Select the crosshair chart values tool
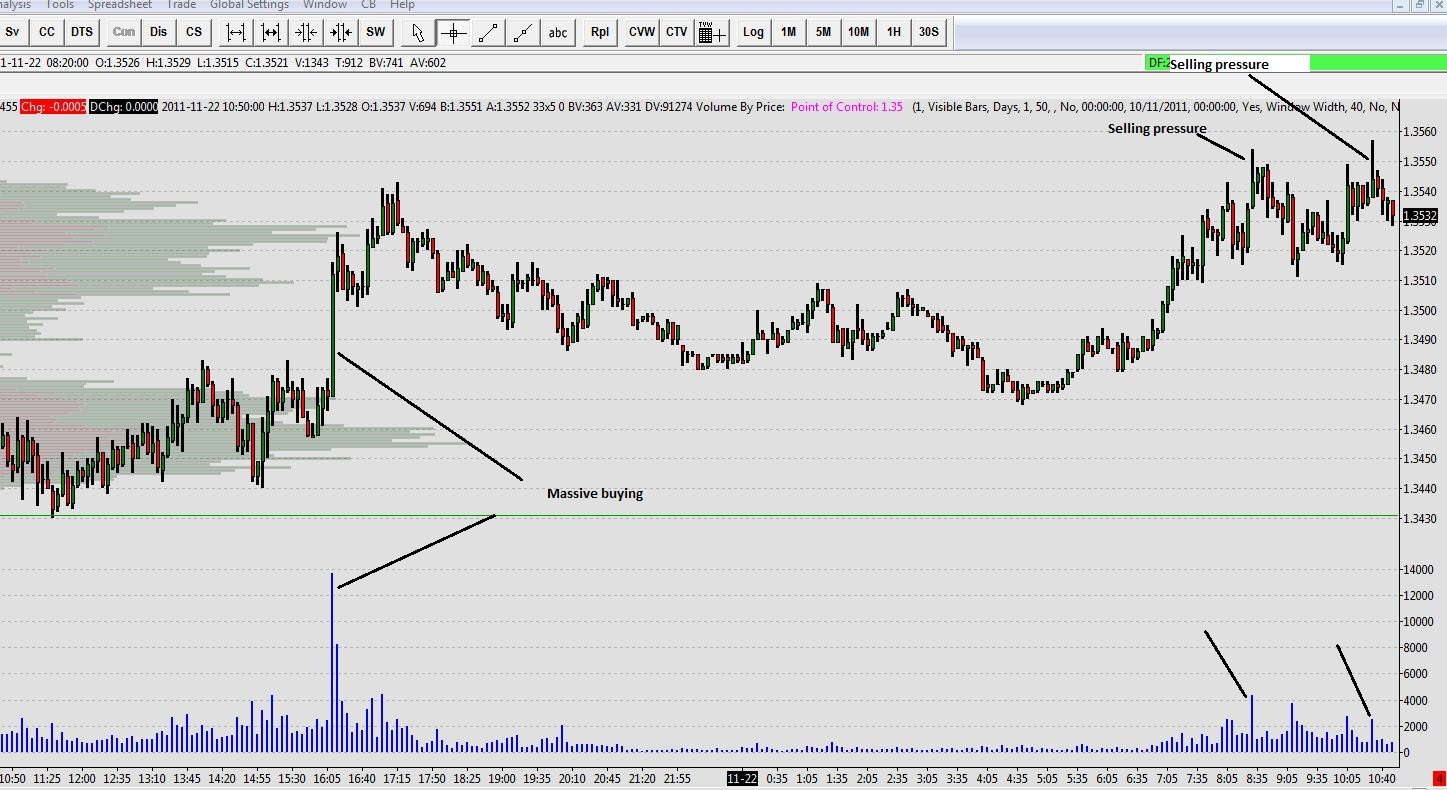Viewport: 1447px width, 790px height. coord(453,32)
